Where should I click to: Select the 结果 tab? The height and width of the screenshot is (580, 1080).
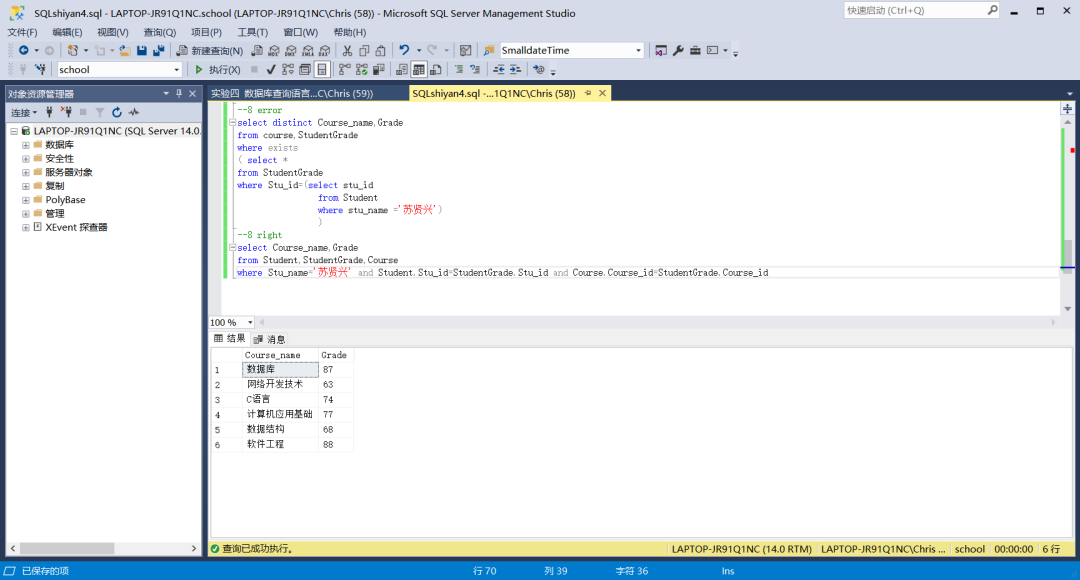229,338
